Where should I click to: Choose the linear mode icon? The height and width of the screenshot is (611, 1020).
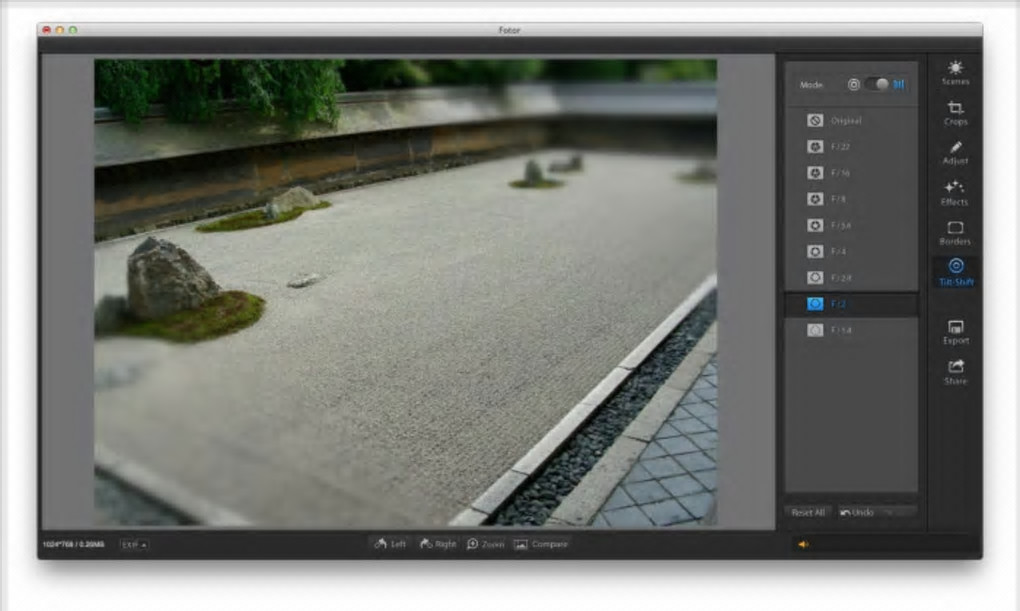click(x=899, y=85)
